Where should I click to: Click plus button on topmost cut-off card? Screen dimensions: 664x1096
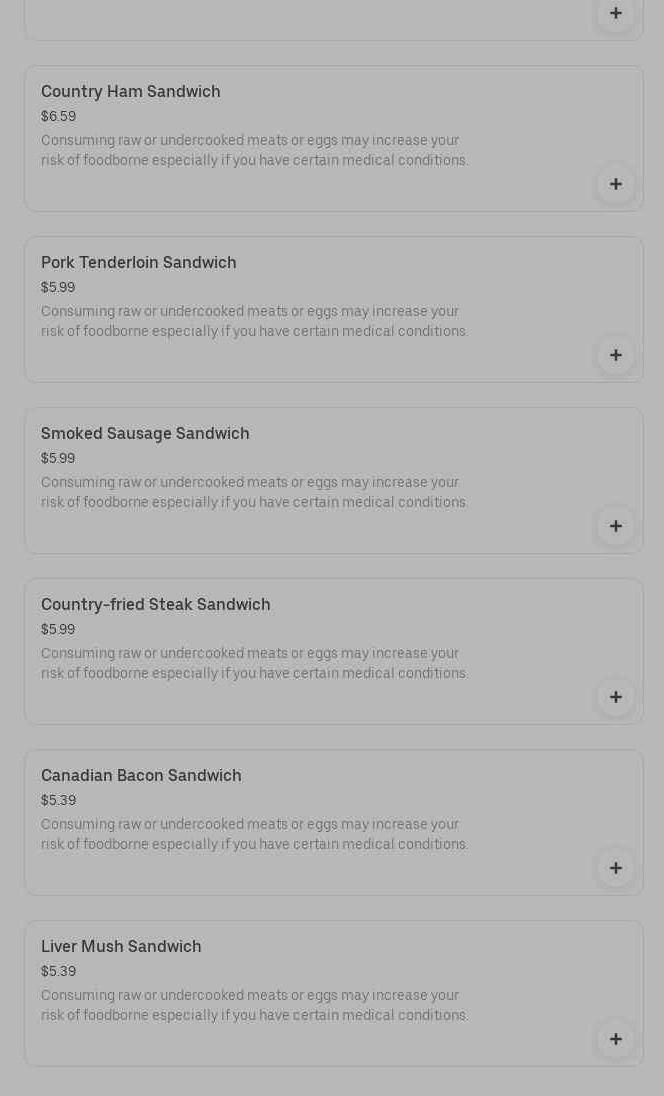[615, 13]
